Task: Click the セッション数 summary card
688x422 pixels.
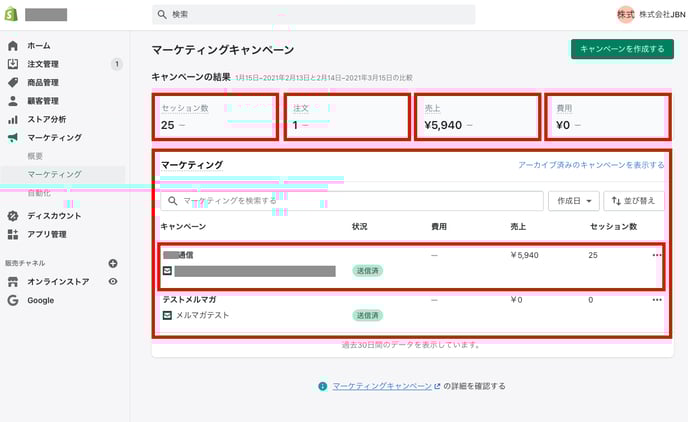Action: pyautogui.click(x=215, y=117)
